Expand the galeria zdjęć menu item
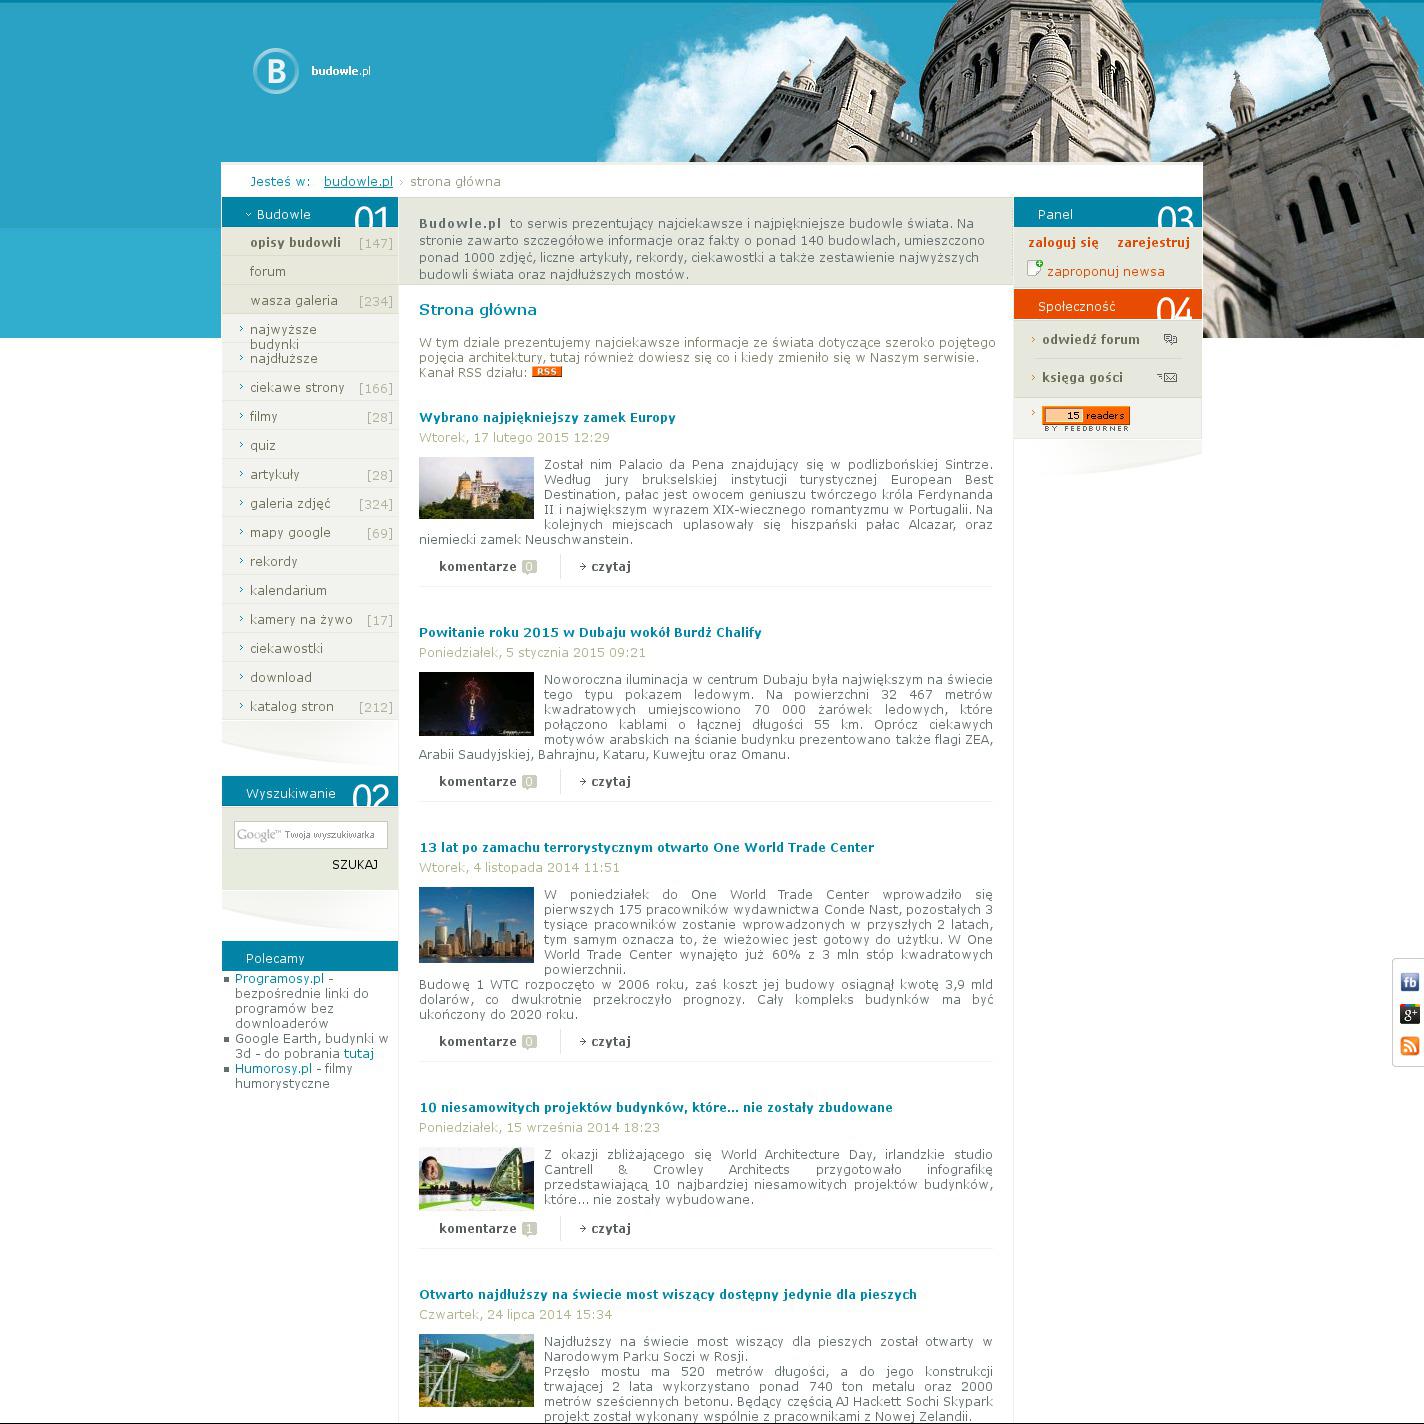Image resolution: width=1424 pixels, height=1424 pixels. pos(242,503)
